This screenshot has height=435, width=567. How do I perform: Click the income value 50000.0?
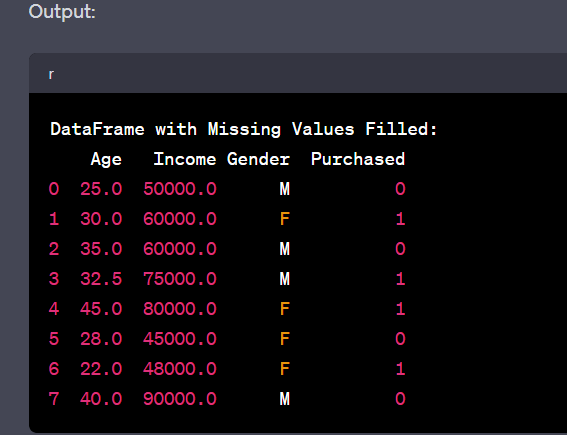coord(180,189)
